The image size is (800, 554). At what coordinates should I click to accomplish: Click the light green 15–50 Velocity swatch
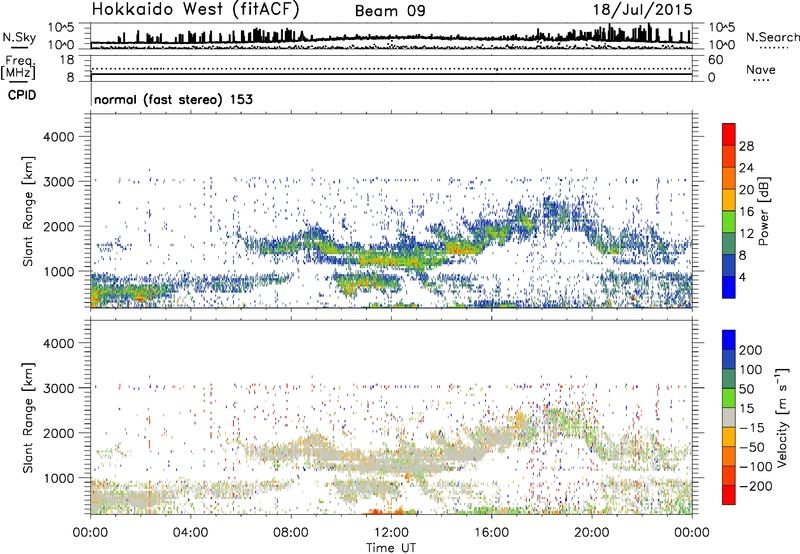pos(729,398)
